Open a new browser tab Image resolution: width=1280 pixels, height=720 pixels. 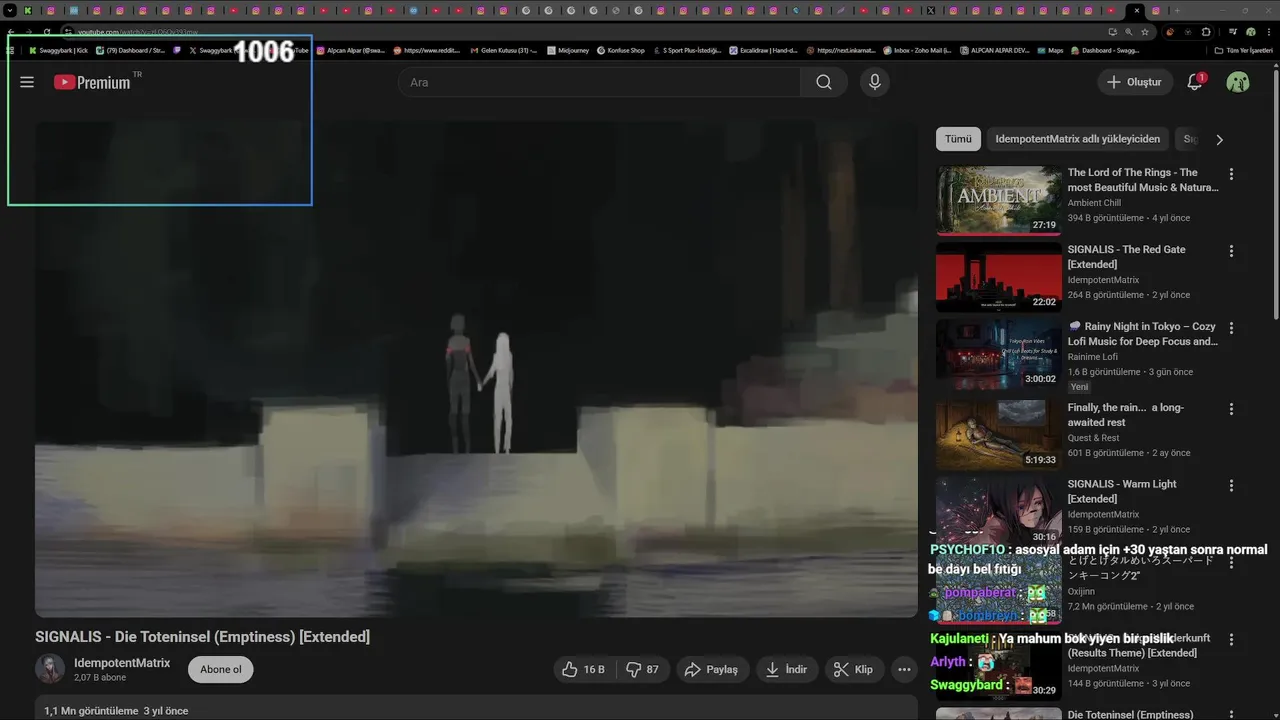[1177, 10]
